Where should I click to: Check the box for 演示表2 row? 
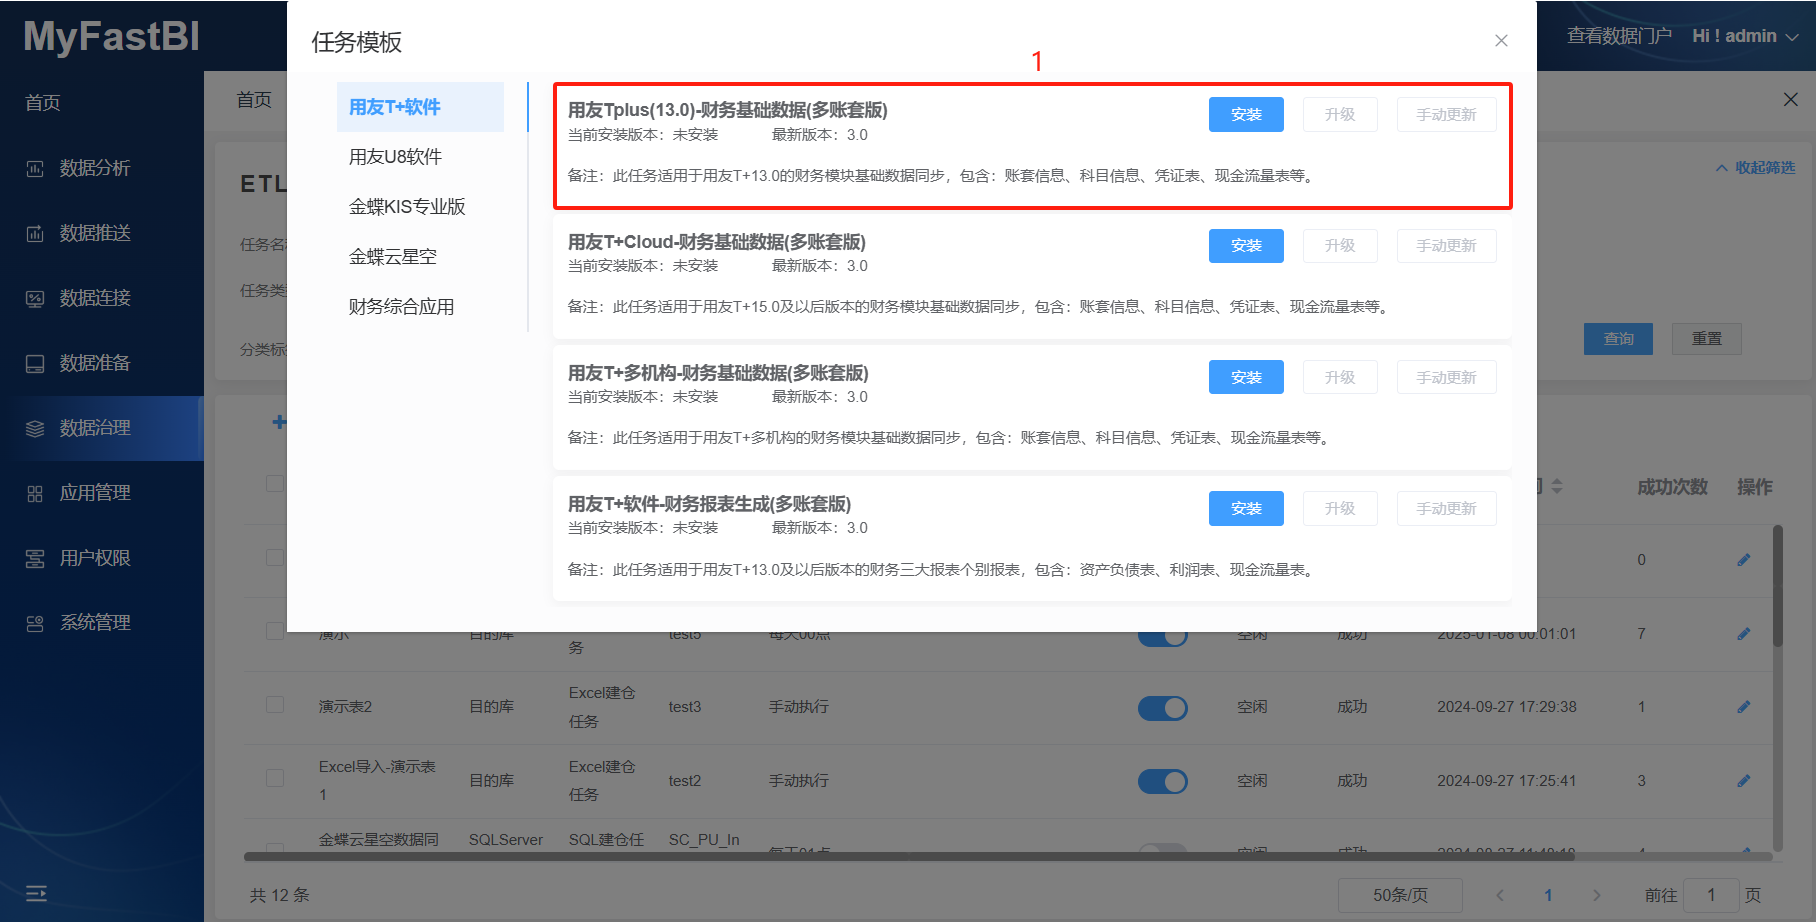(275, 705)
